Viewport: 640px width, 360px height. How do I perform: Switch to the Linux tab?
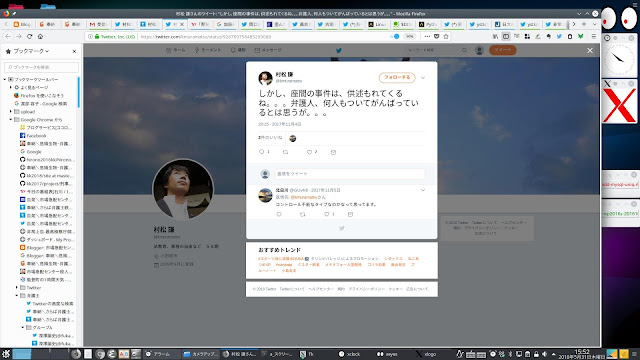click(x=377, y=24)
